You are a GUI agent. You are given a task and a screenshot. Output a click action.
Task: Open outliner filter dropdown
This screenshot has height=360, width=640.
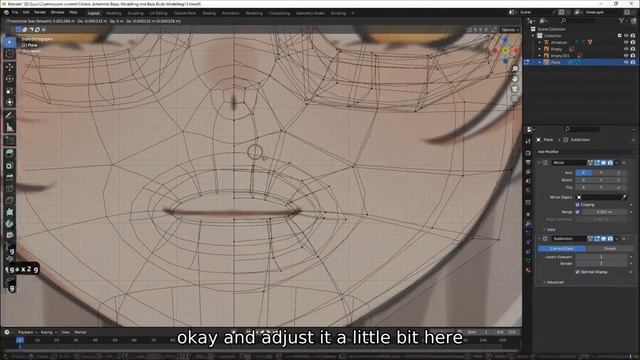(x=622, y=20)
